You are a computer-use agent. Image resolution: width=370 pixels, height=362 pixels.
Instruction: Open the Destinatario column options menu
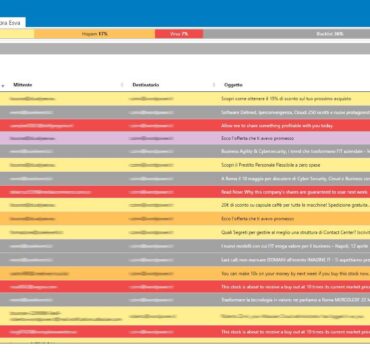[214, 85]
